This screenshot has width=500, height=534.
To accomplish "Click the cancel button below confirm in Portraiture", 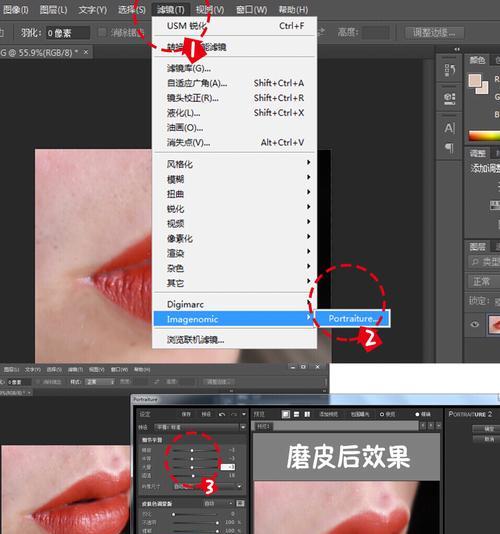I will click(486, 439).
